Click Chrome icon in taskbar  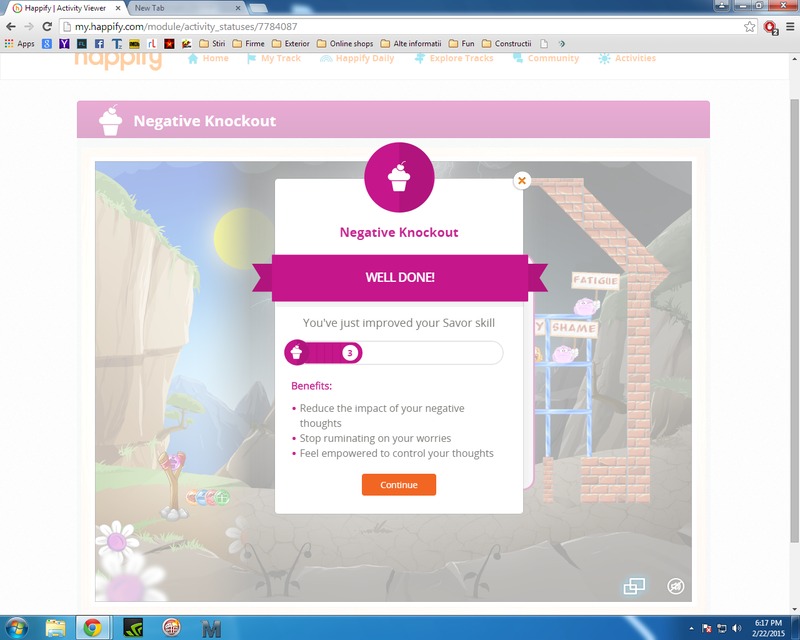point(92,628)
